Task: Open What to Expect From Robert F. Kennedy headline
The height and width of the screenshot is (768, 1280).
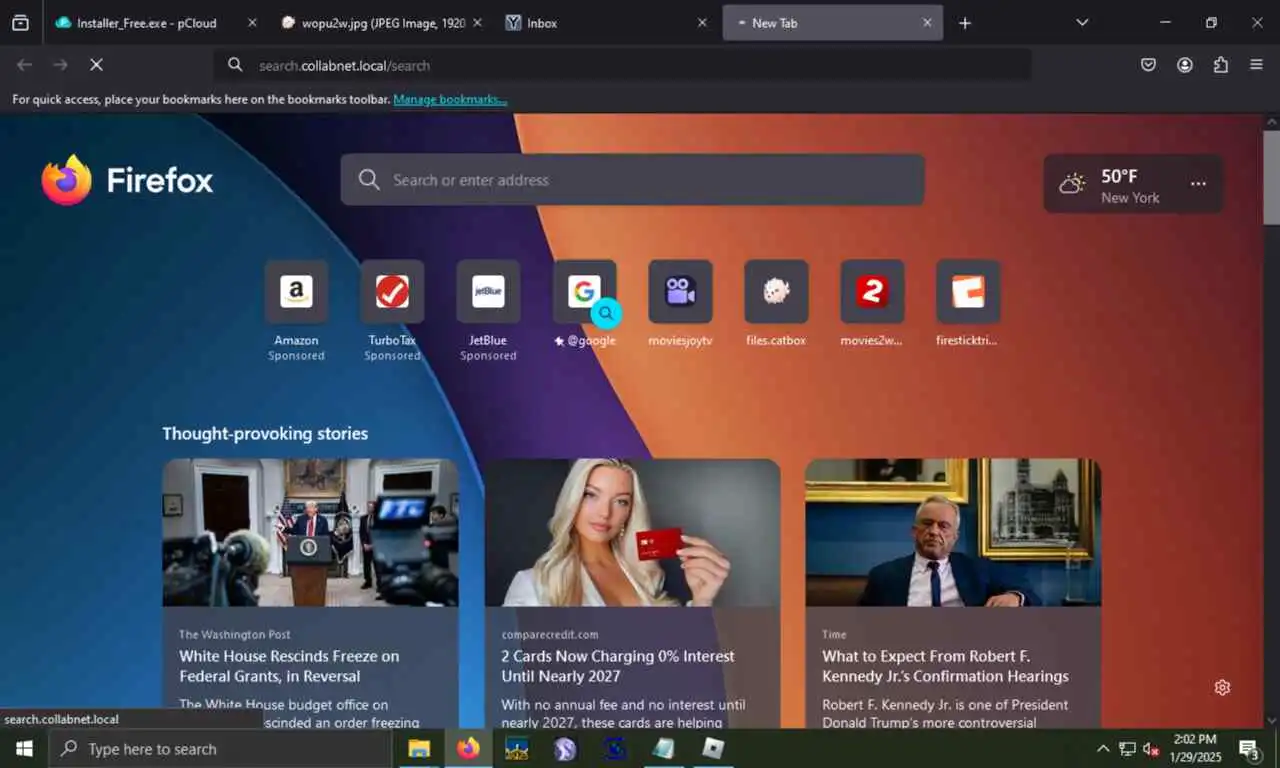Action: click(x=945, y=666)
